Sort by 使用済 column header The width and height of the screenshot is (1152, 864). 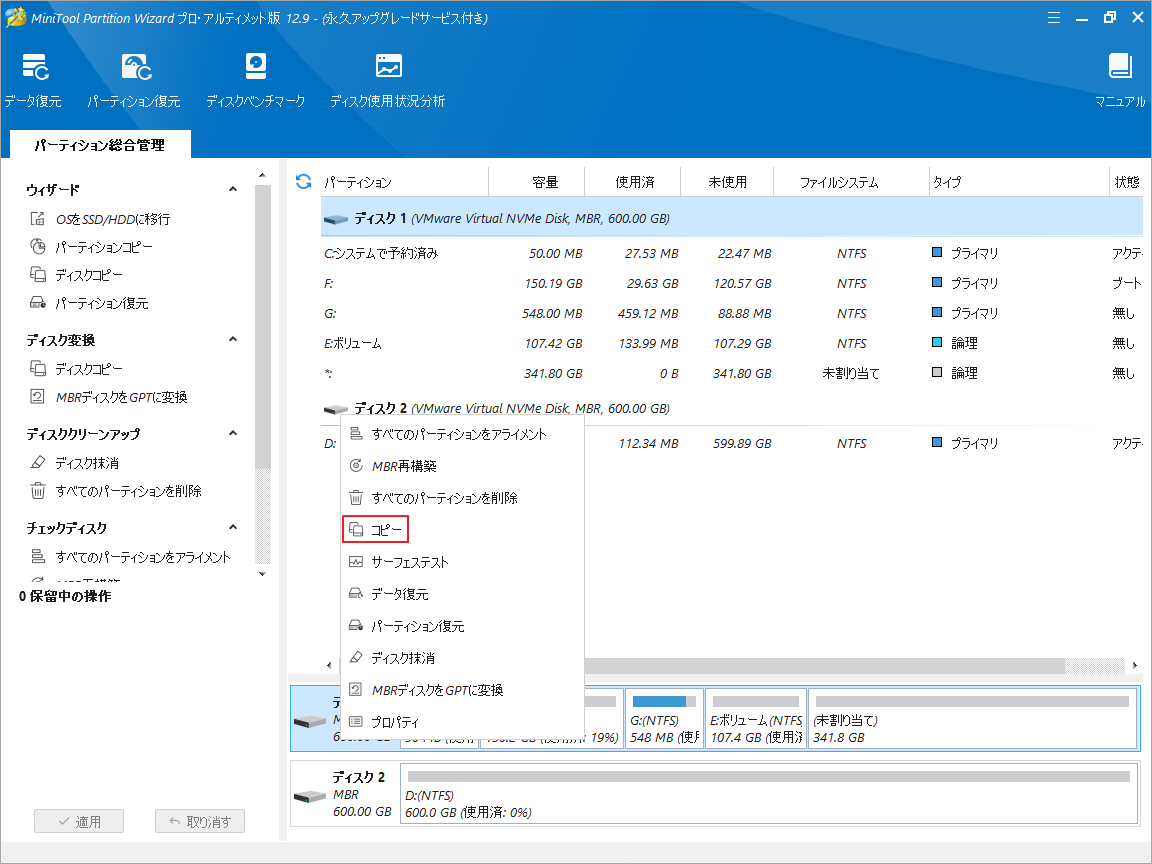[x=635, y=181]
